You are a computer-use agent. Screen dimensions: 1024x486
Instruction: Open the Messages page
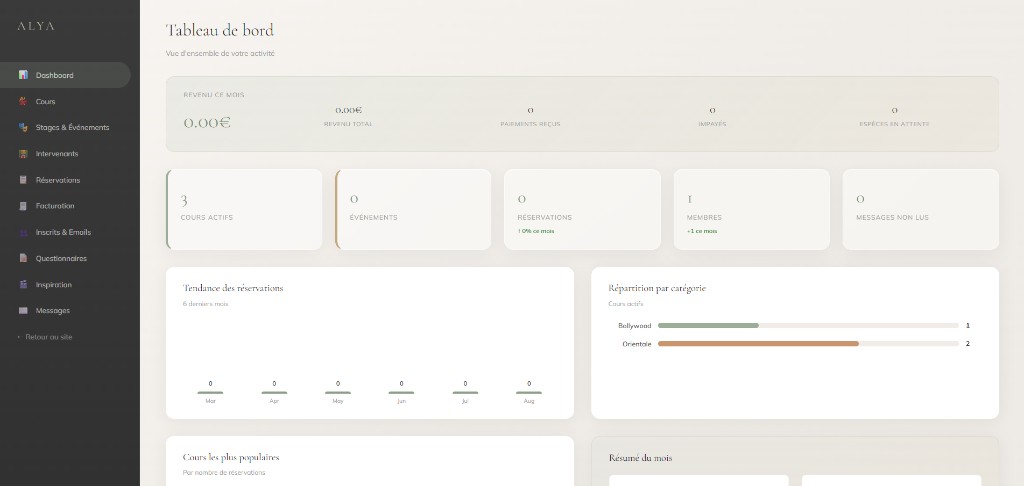[x=65, y=310]
